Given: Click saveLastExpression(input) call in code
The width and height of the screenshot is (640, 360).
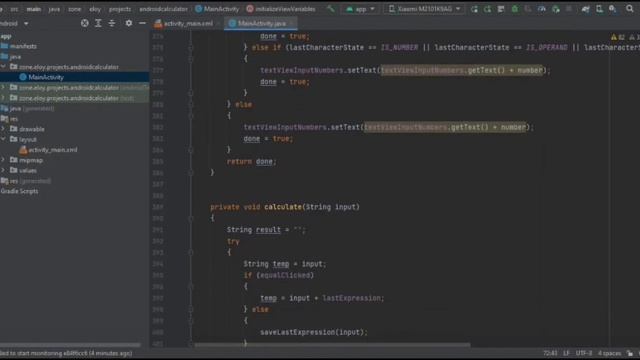Looking at the screenshot, I should [x=314, y=332].
